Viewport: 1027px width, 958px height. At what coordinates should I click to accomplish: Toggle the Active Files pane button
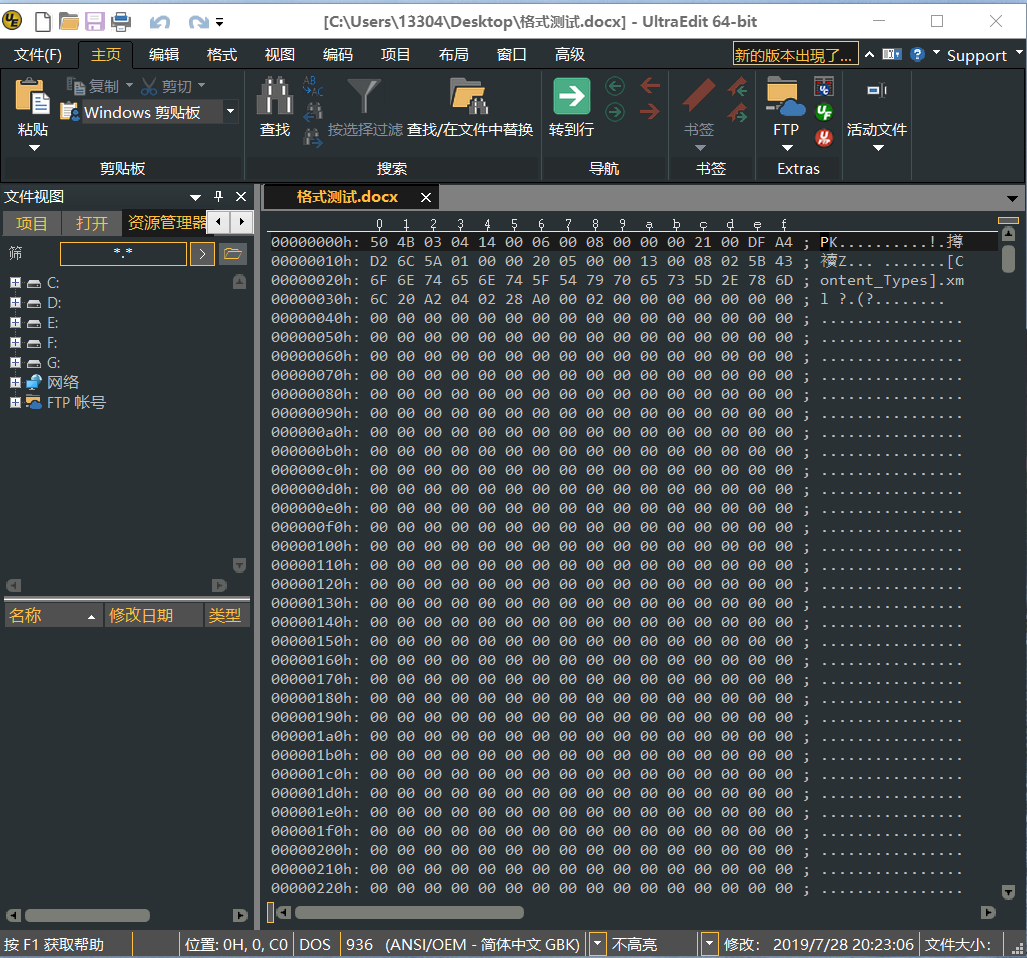click(x=876, y=90)
